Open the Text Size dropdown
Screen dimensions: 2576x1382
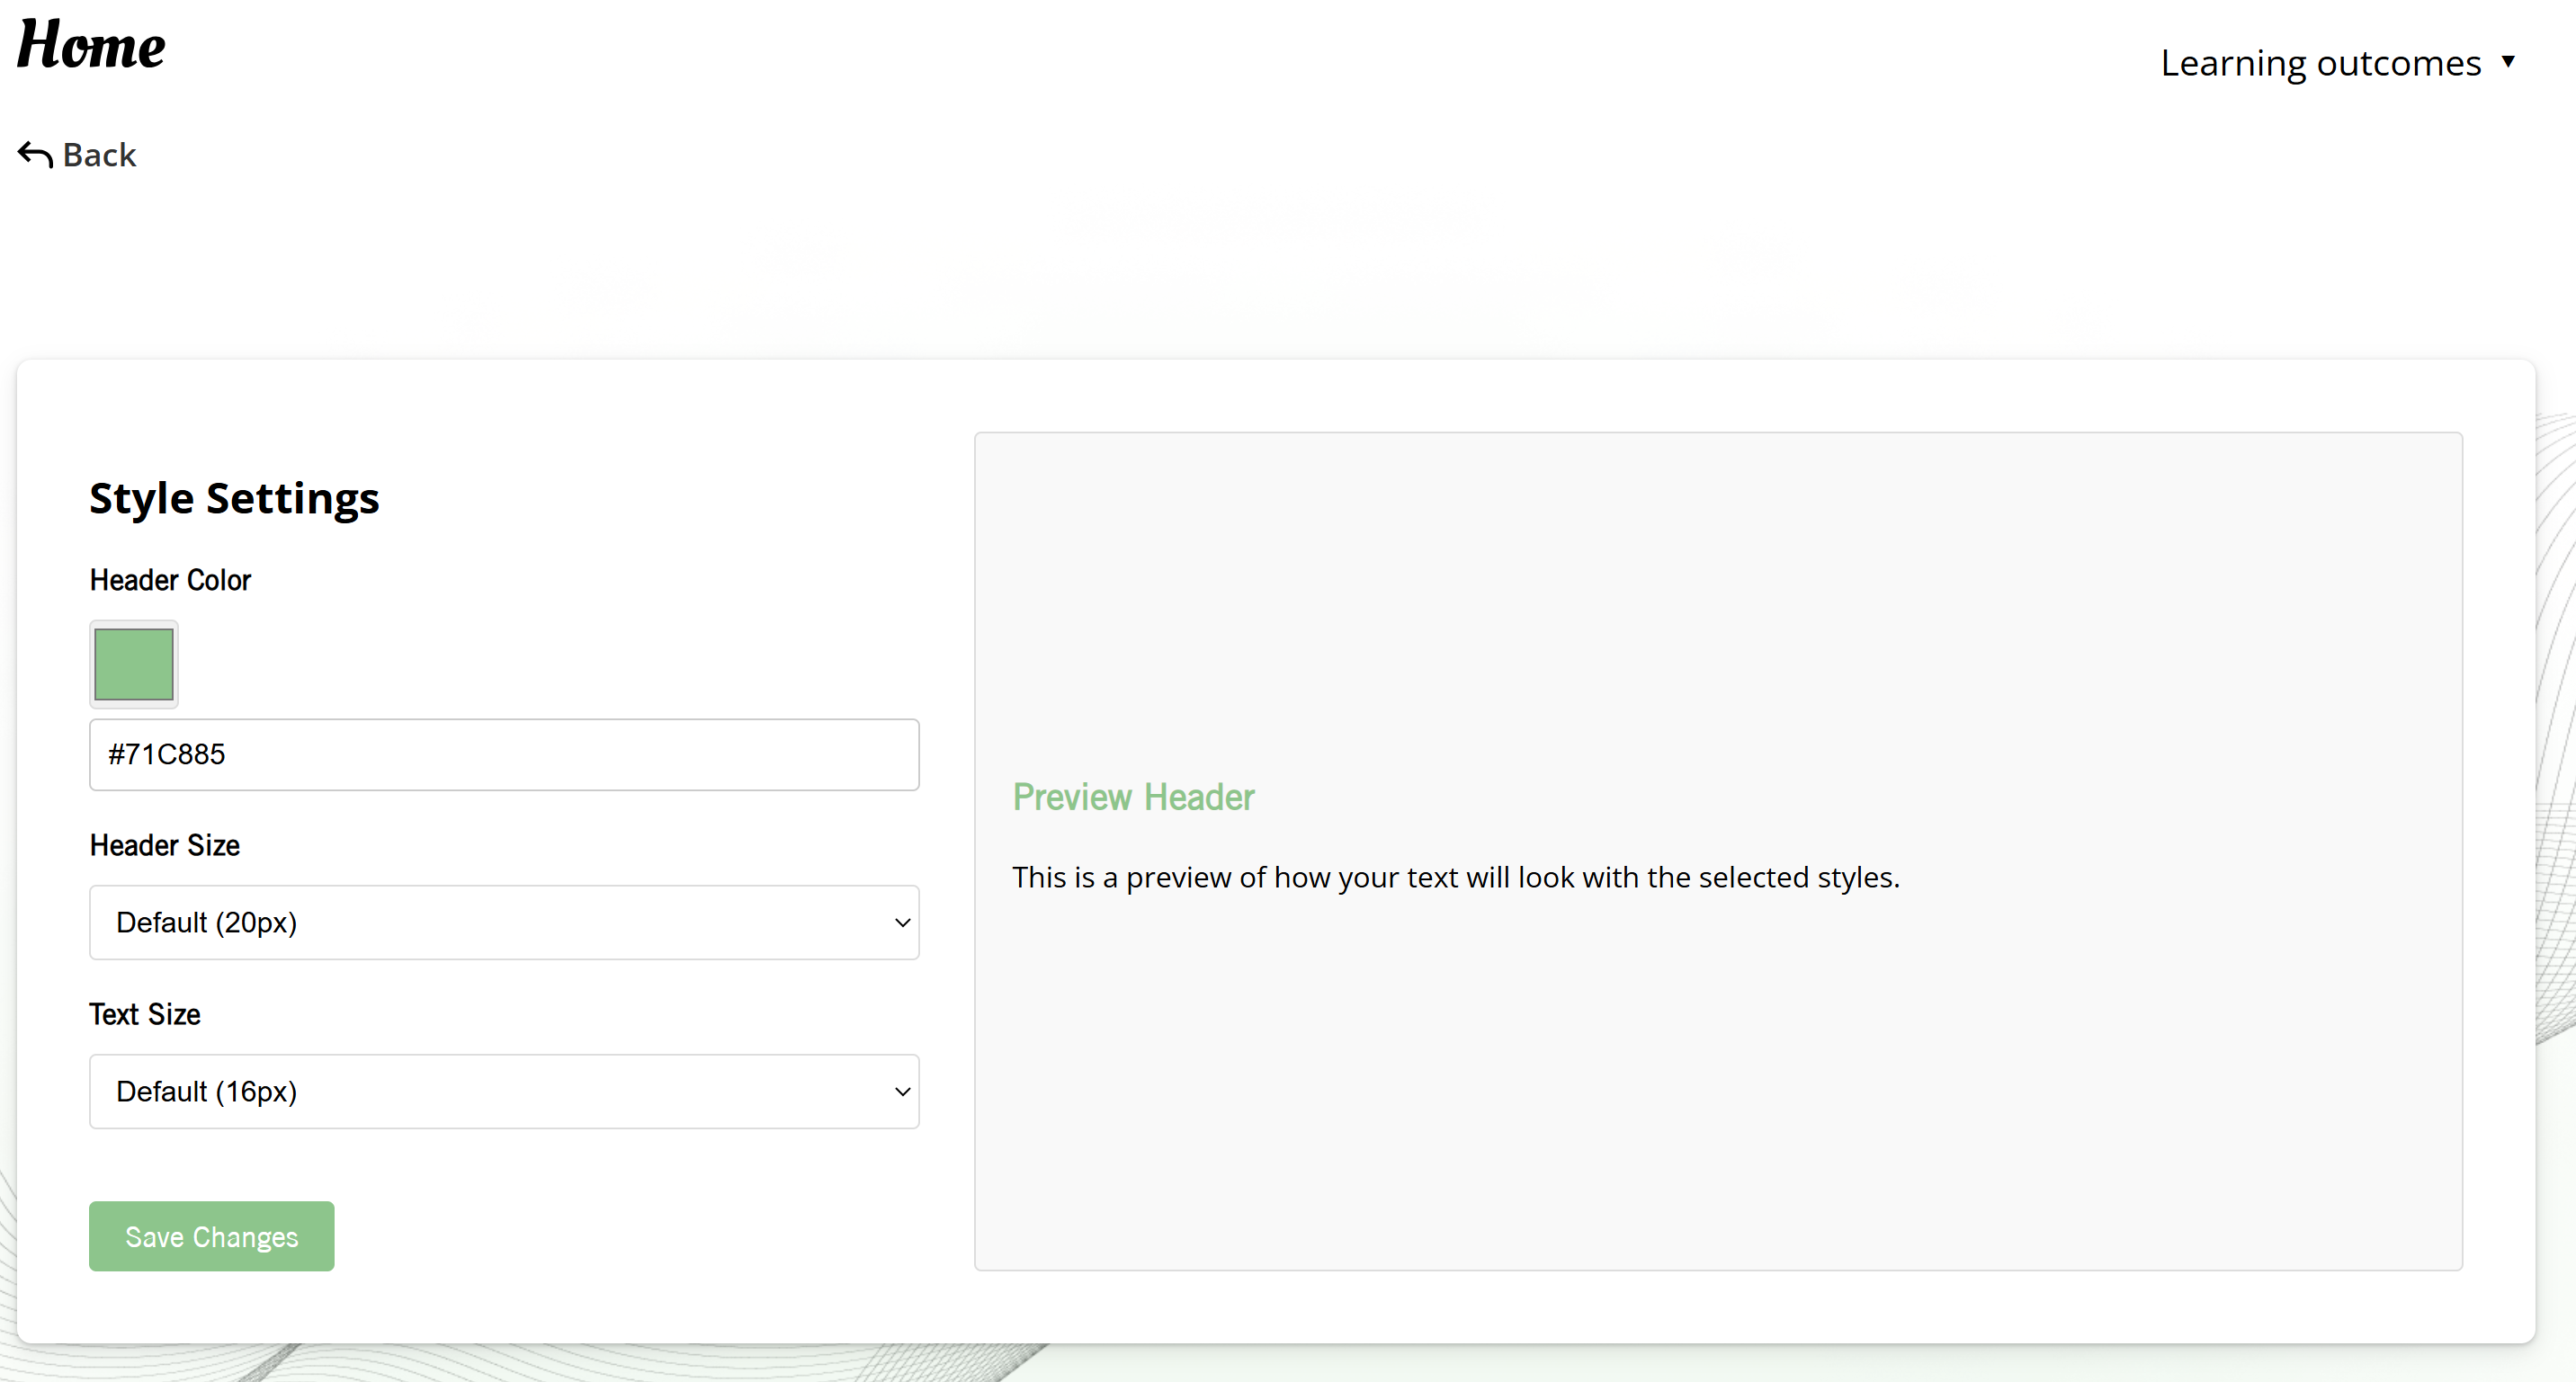pos(504,1091)
